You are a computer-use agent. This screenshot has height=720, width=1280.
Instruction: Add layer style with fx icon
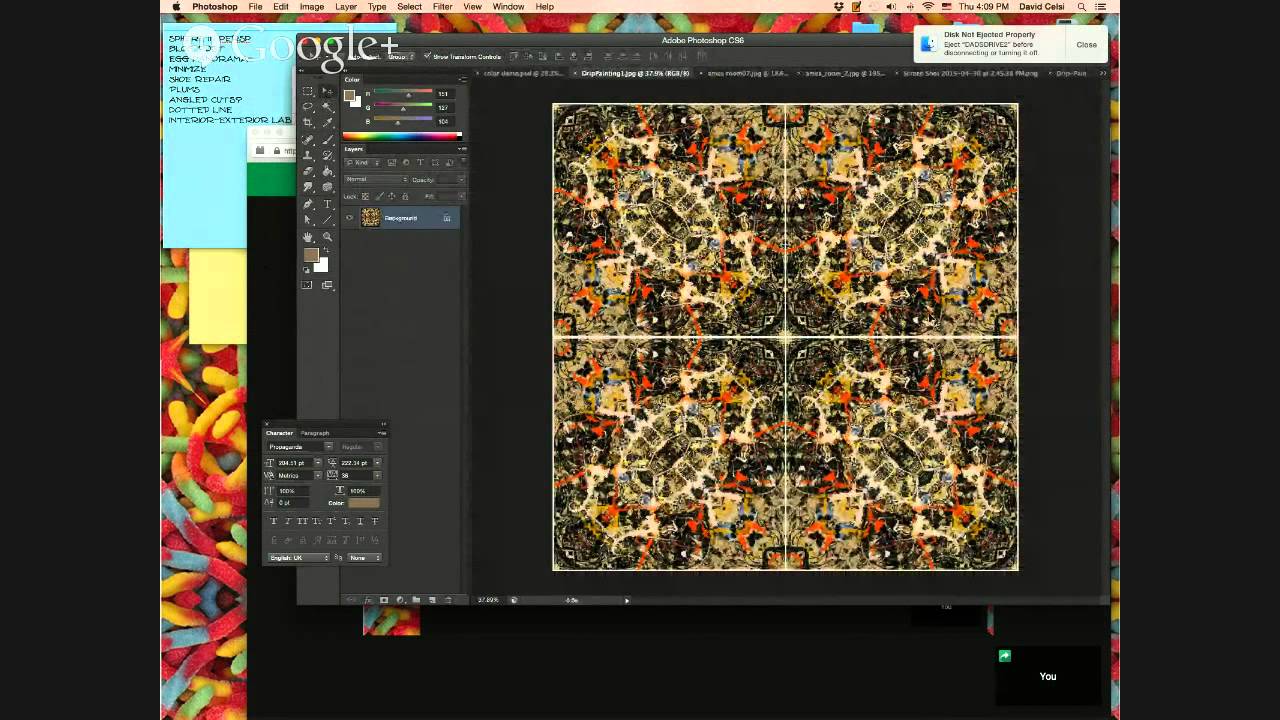368,600
